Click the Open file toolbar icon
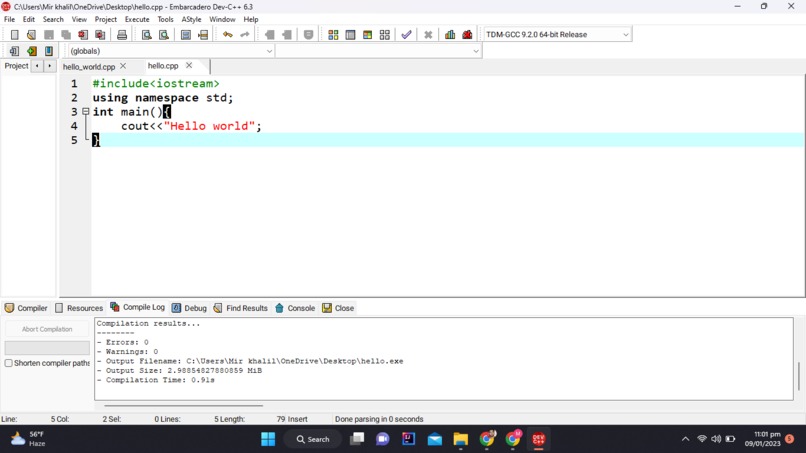Image resolution: width=806 pixels, height=453 pixels. pyautogui.click(x=31, y=34)
